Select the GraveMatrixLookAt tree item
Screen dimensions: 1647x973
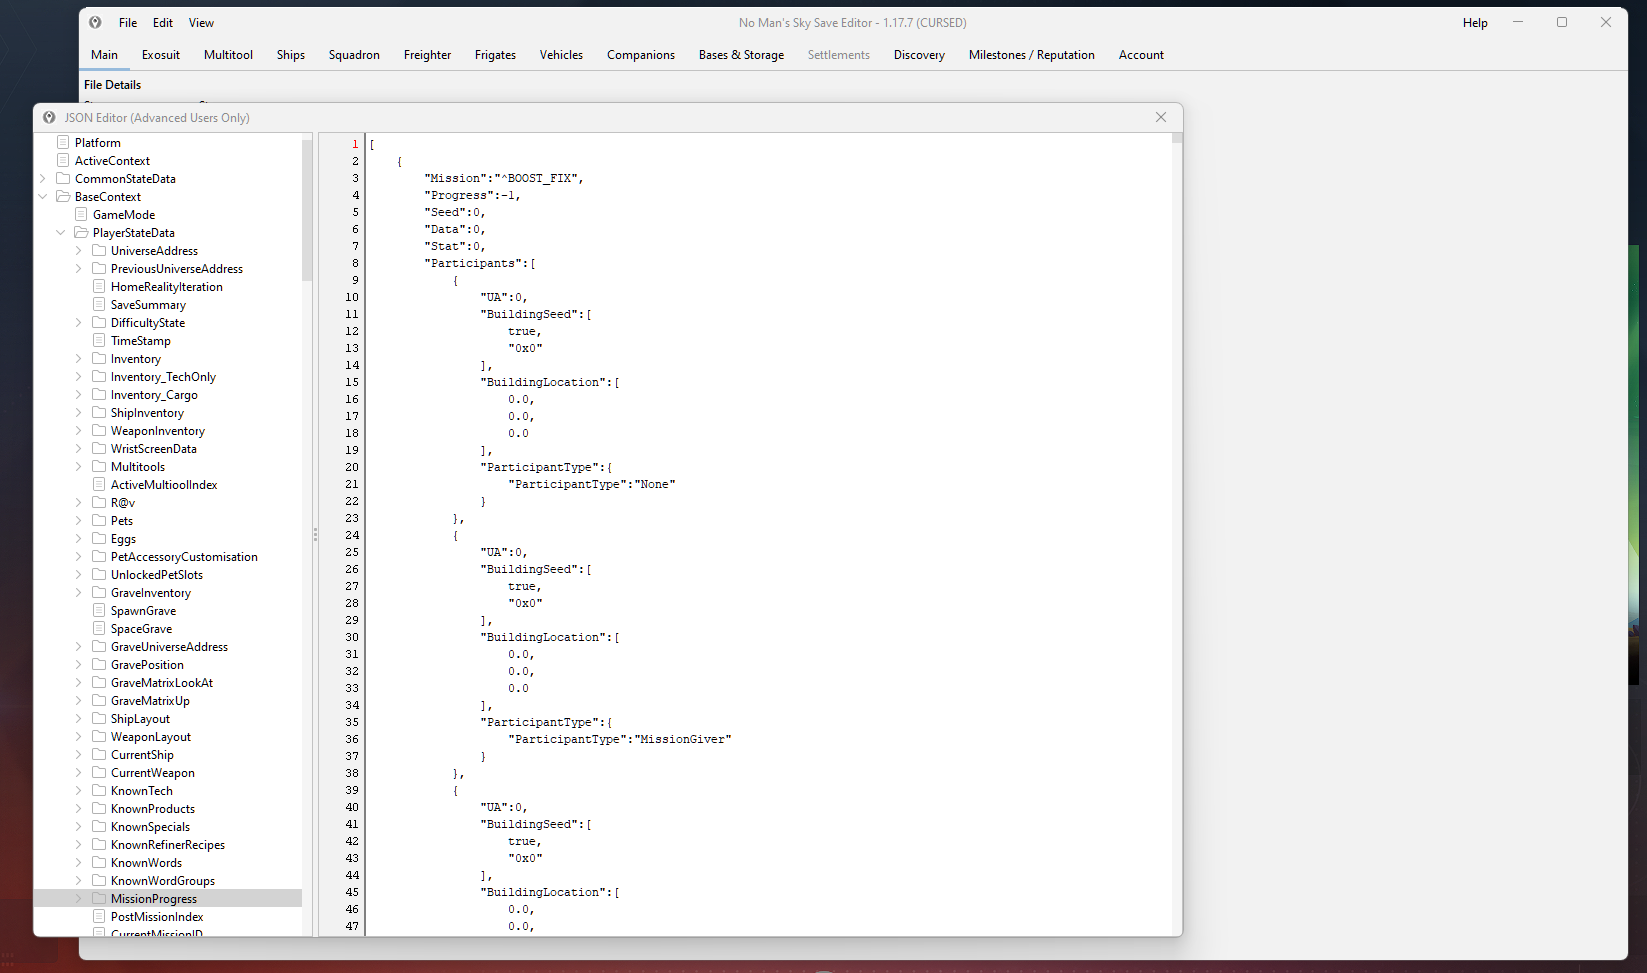[x=162, y=682]
